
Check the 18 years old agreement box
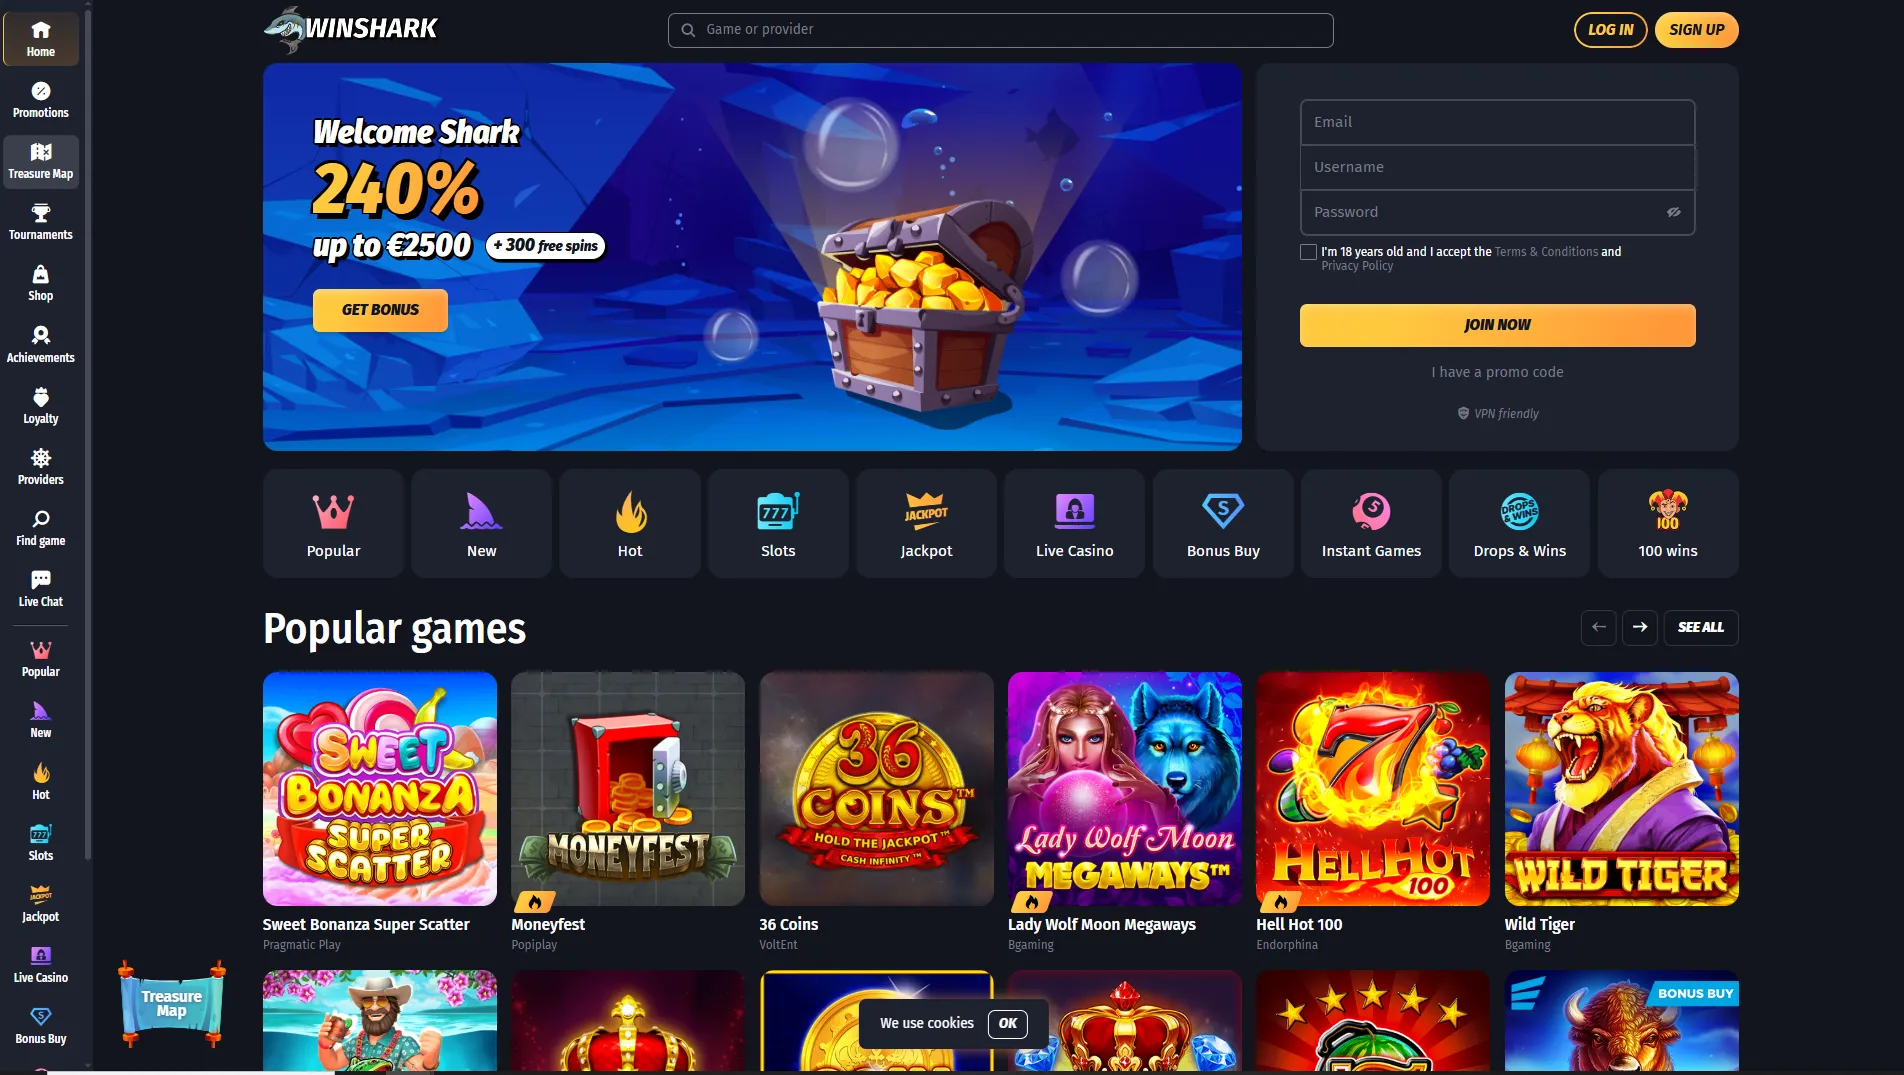click(x=1308, y=252)
